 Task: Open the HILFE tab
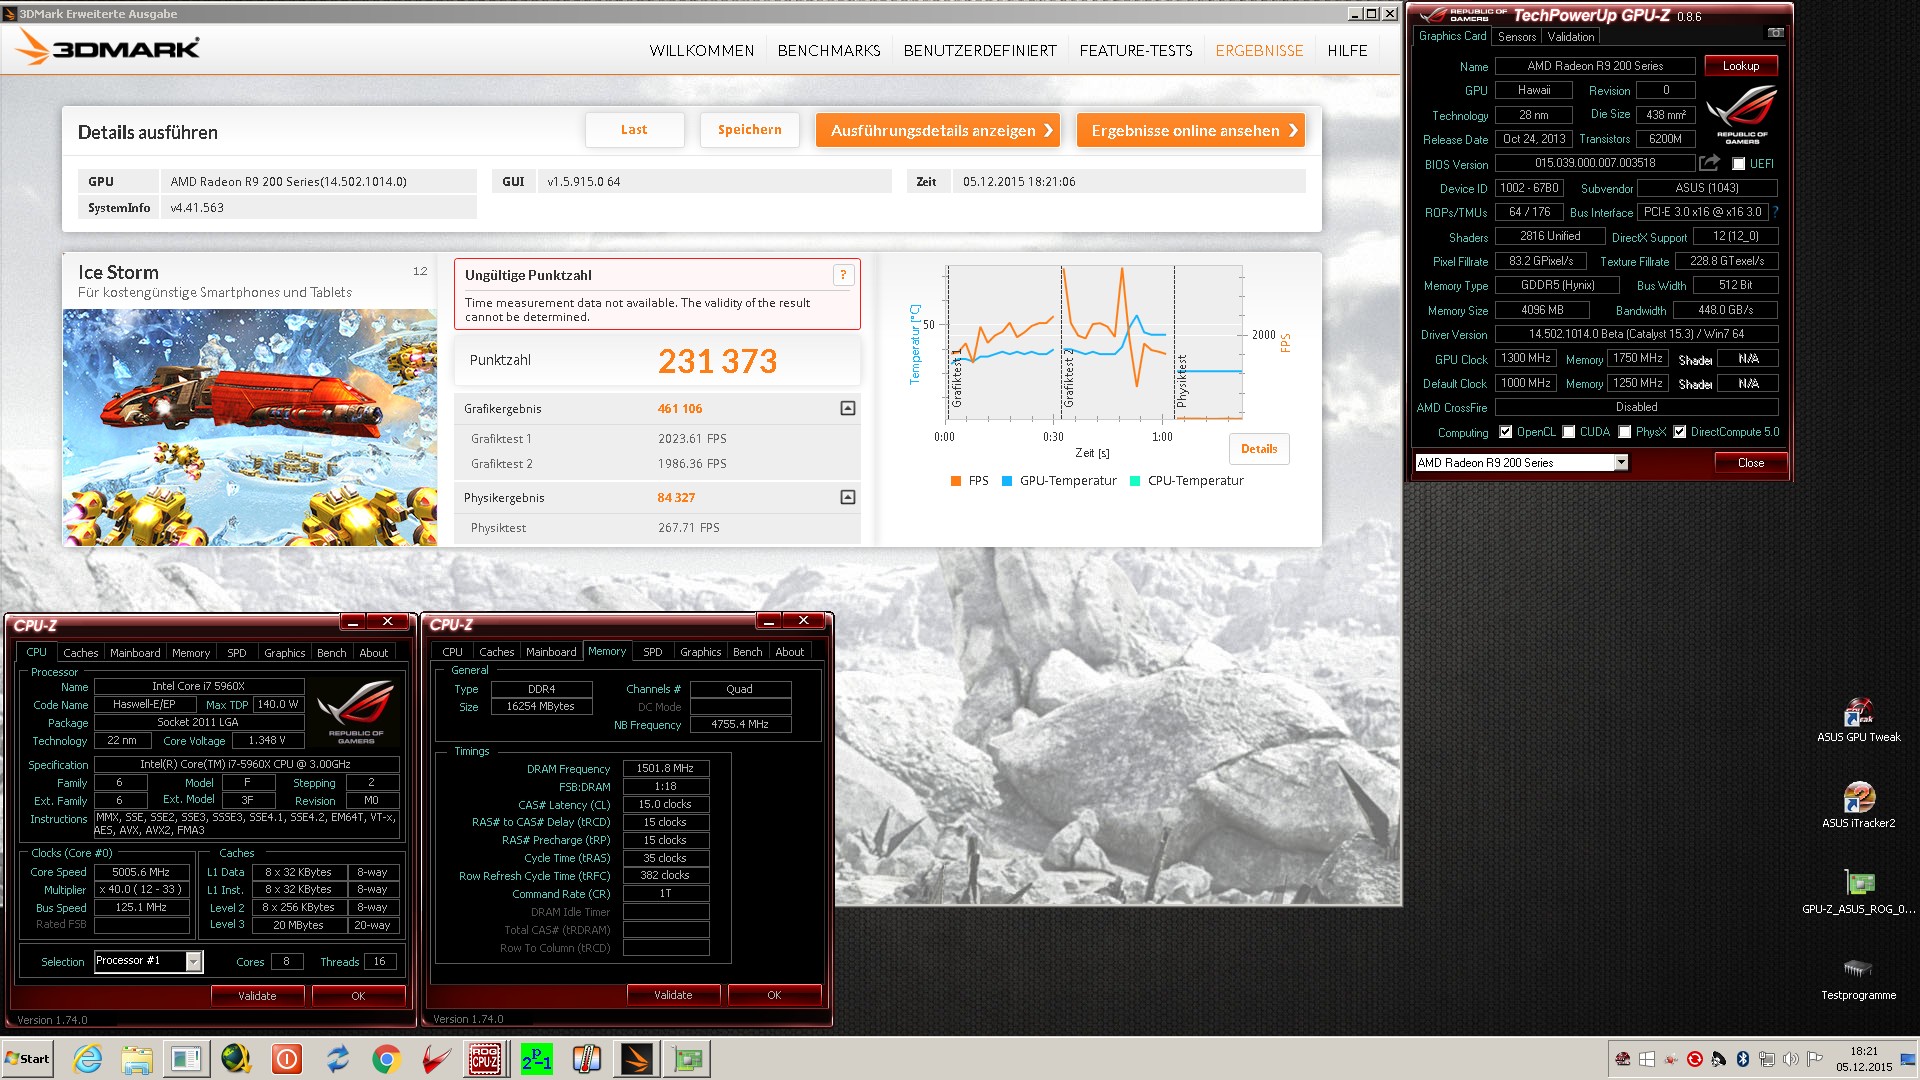(x=1347, y=50)
